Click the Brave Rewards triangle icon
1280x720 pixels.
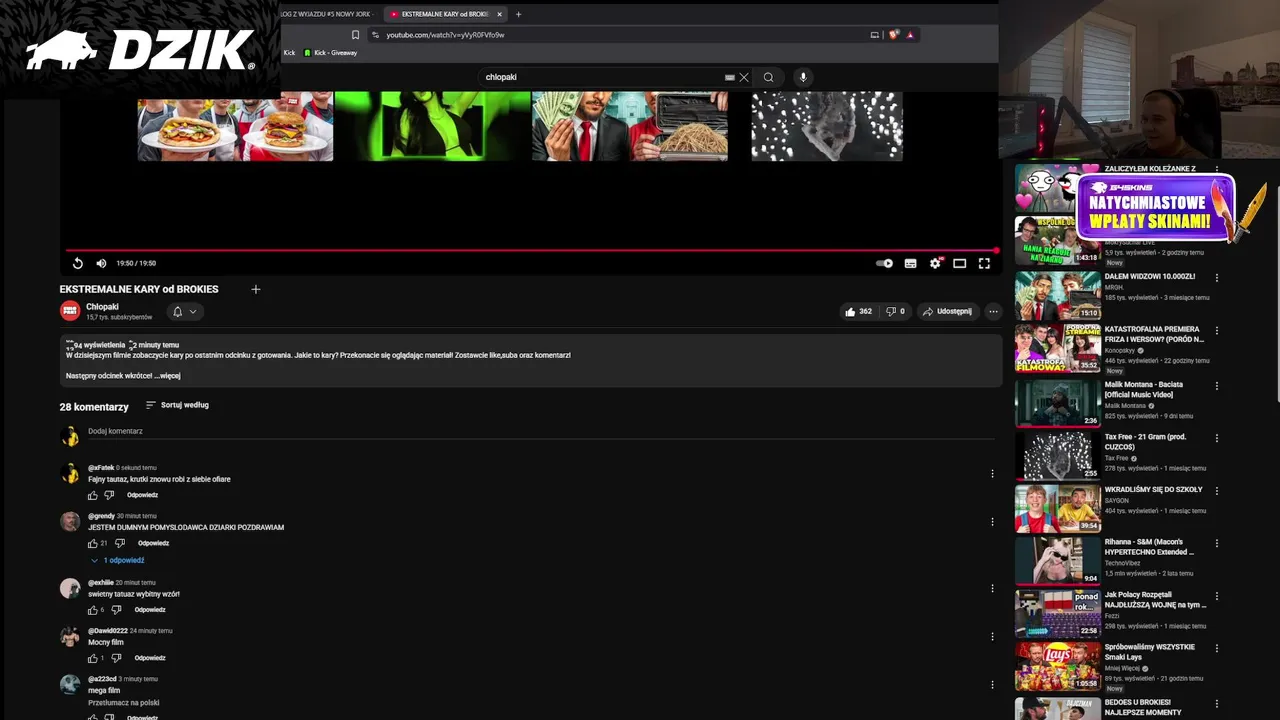click(x=910, y=35)
